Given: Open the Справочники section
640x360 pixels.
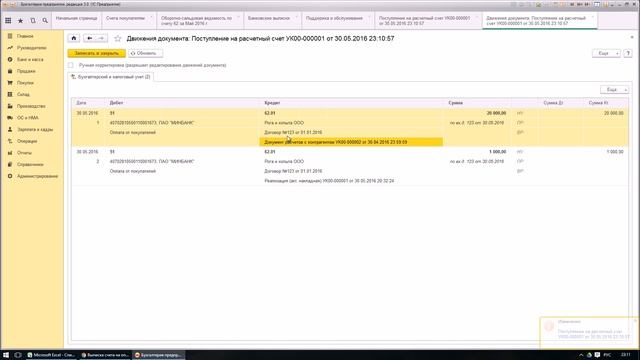Looking at the screenshot, I should 30,164.
